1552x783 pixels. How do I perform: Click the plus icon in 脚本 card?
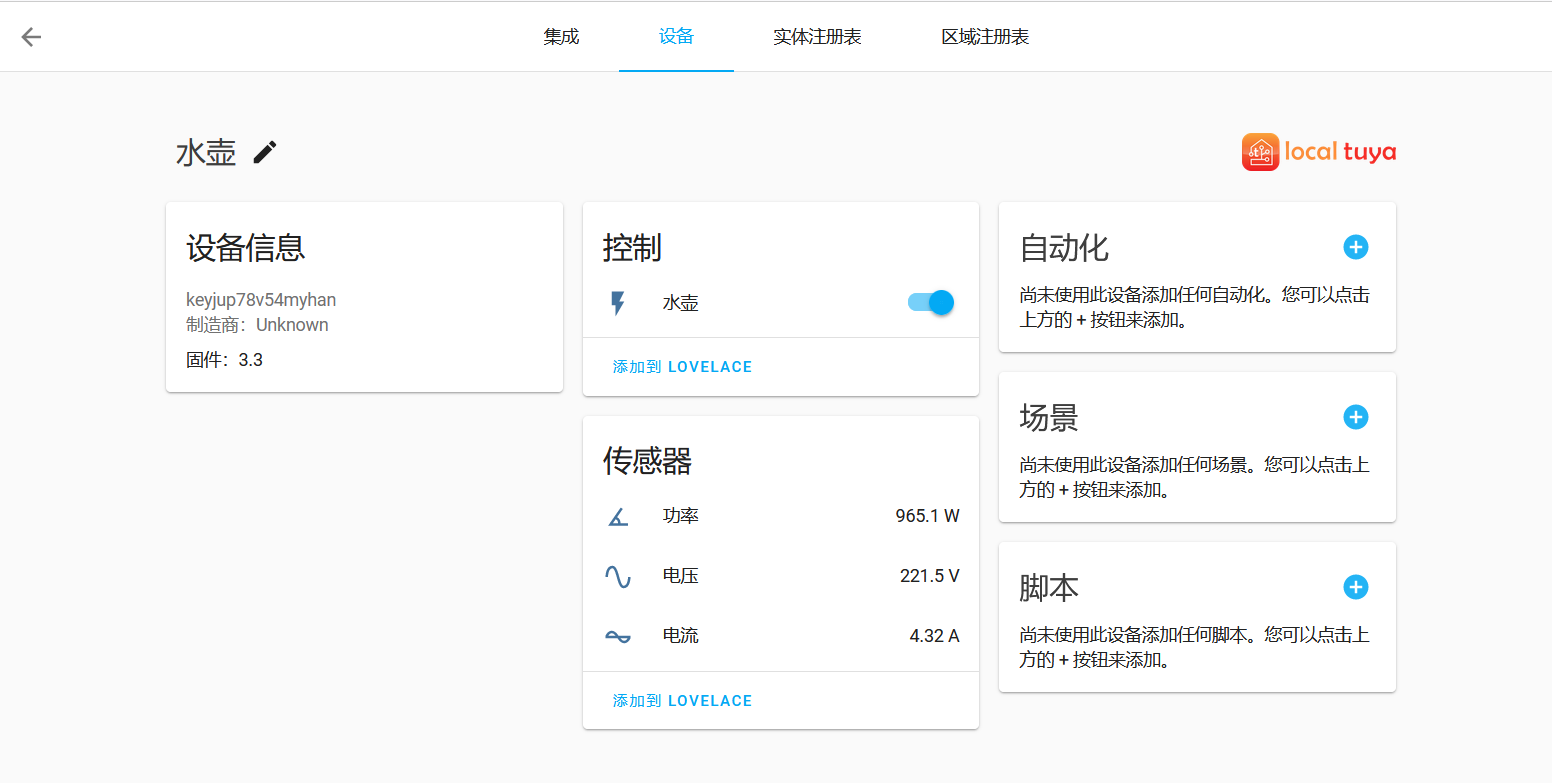pyautogui.click(x=1355, y=587)
